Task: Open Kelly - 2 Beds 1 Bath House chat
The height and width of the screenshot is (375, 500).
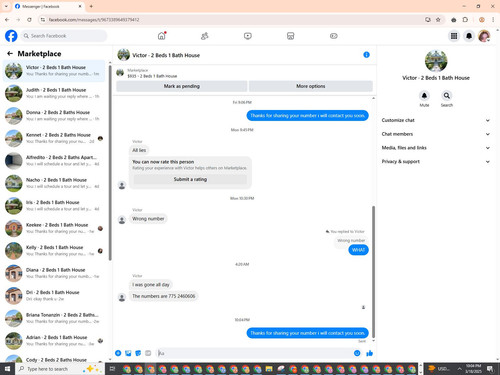Action: 54,251
